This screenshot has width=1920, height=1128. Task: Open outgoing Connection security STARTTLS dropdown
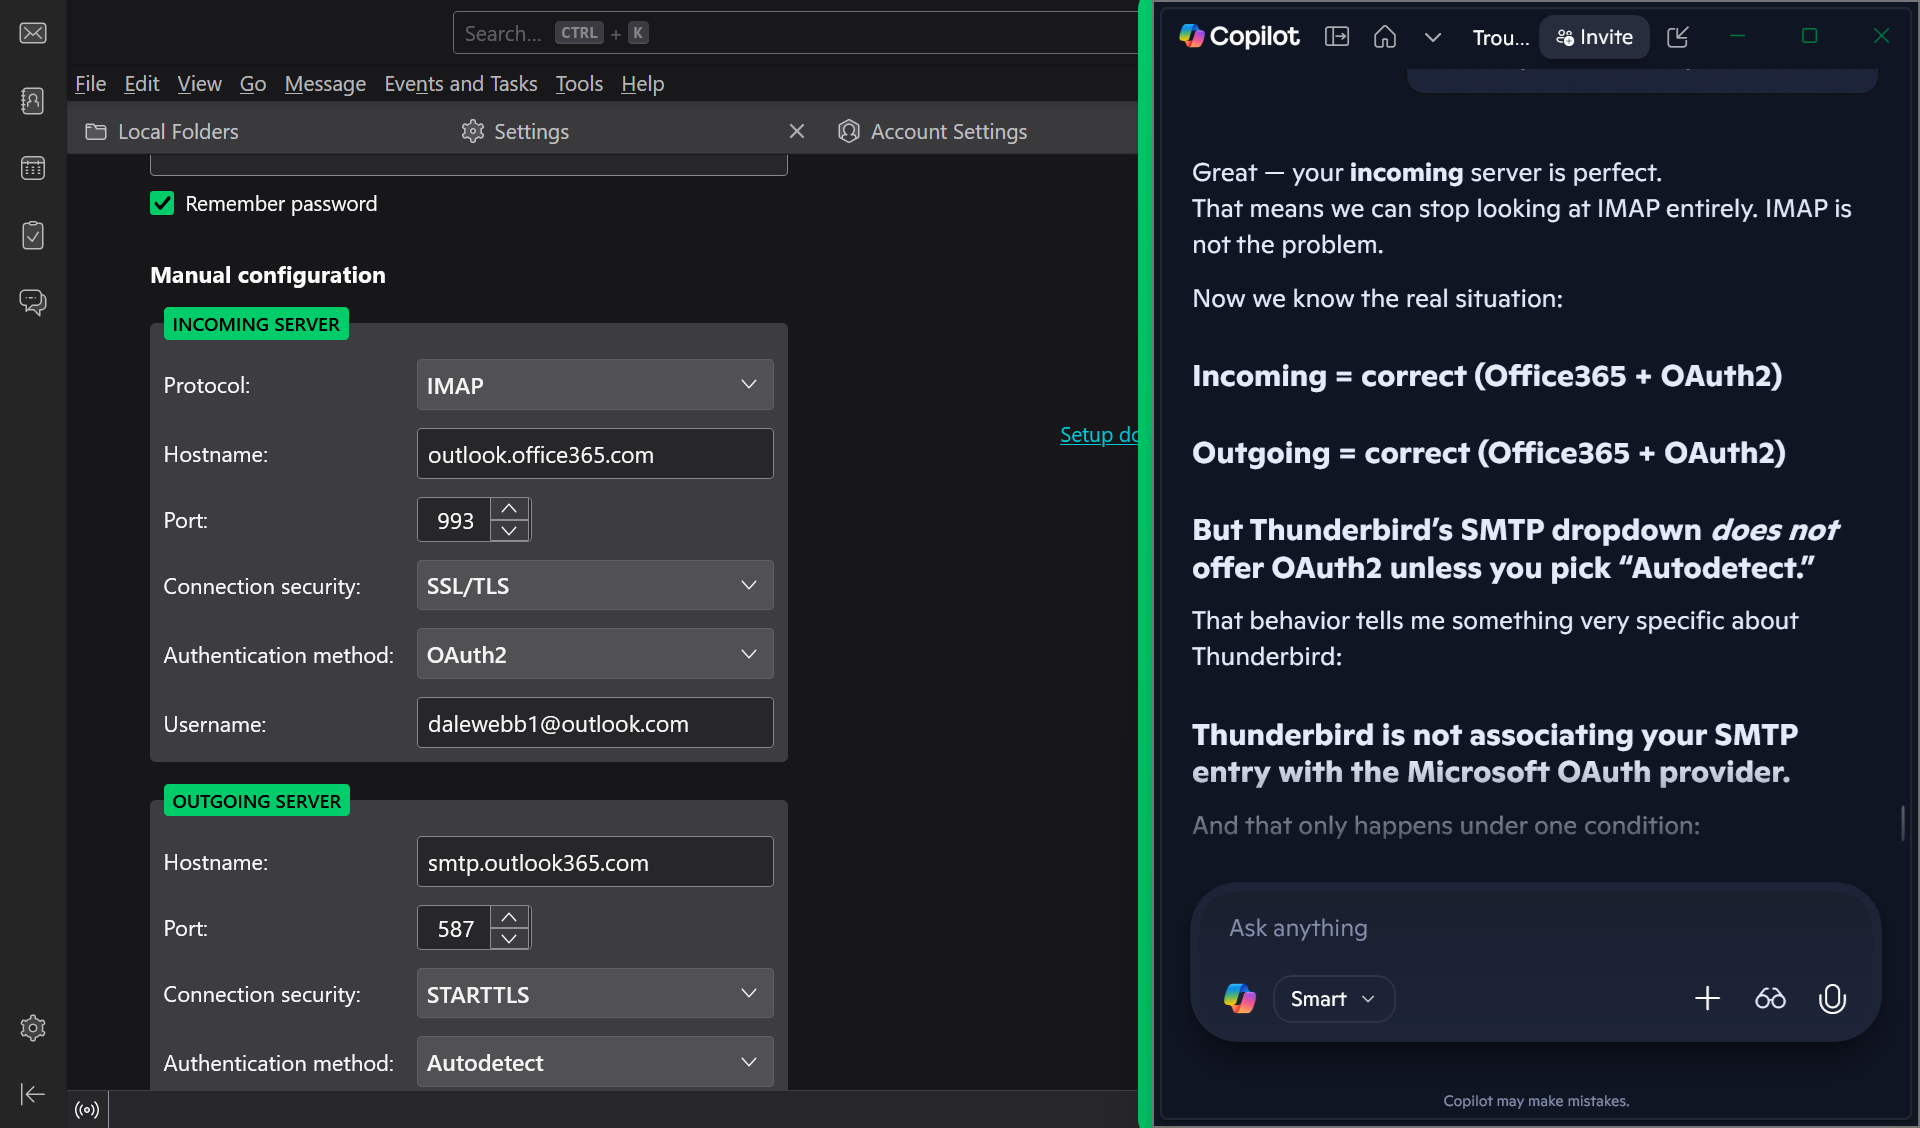coord(594,994)
